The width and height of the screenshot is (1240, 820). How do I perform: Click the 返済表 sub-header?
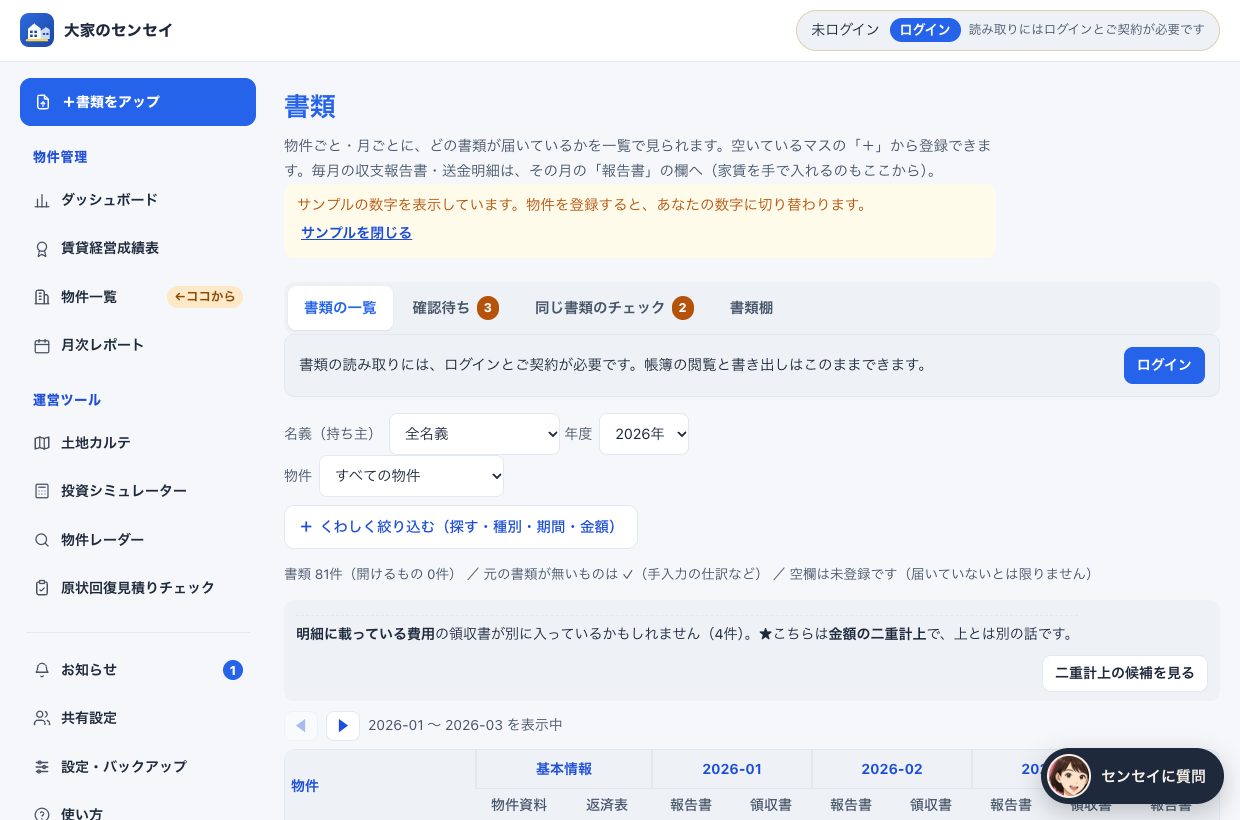(607, 805)
